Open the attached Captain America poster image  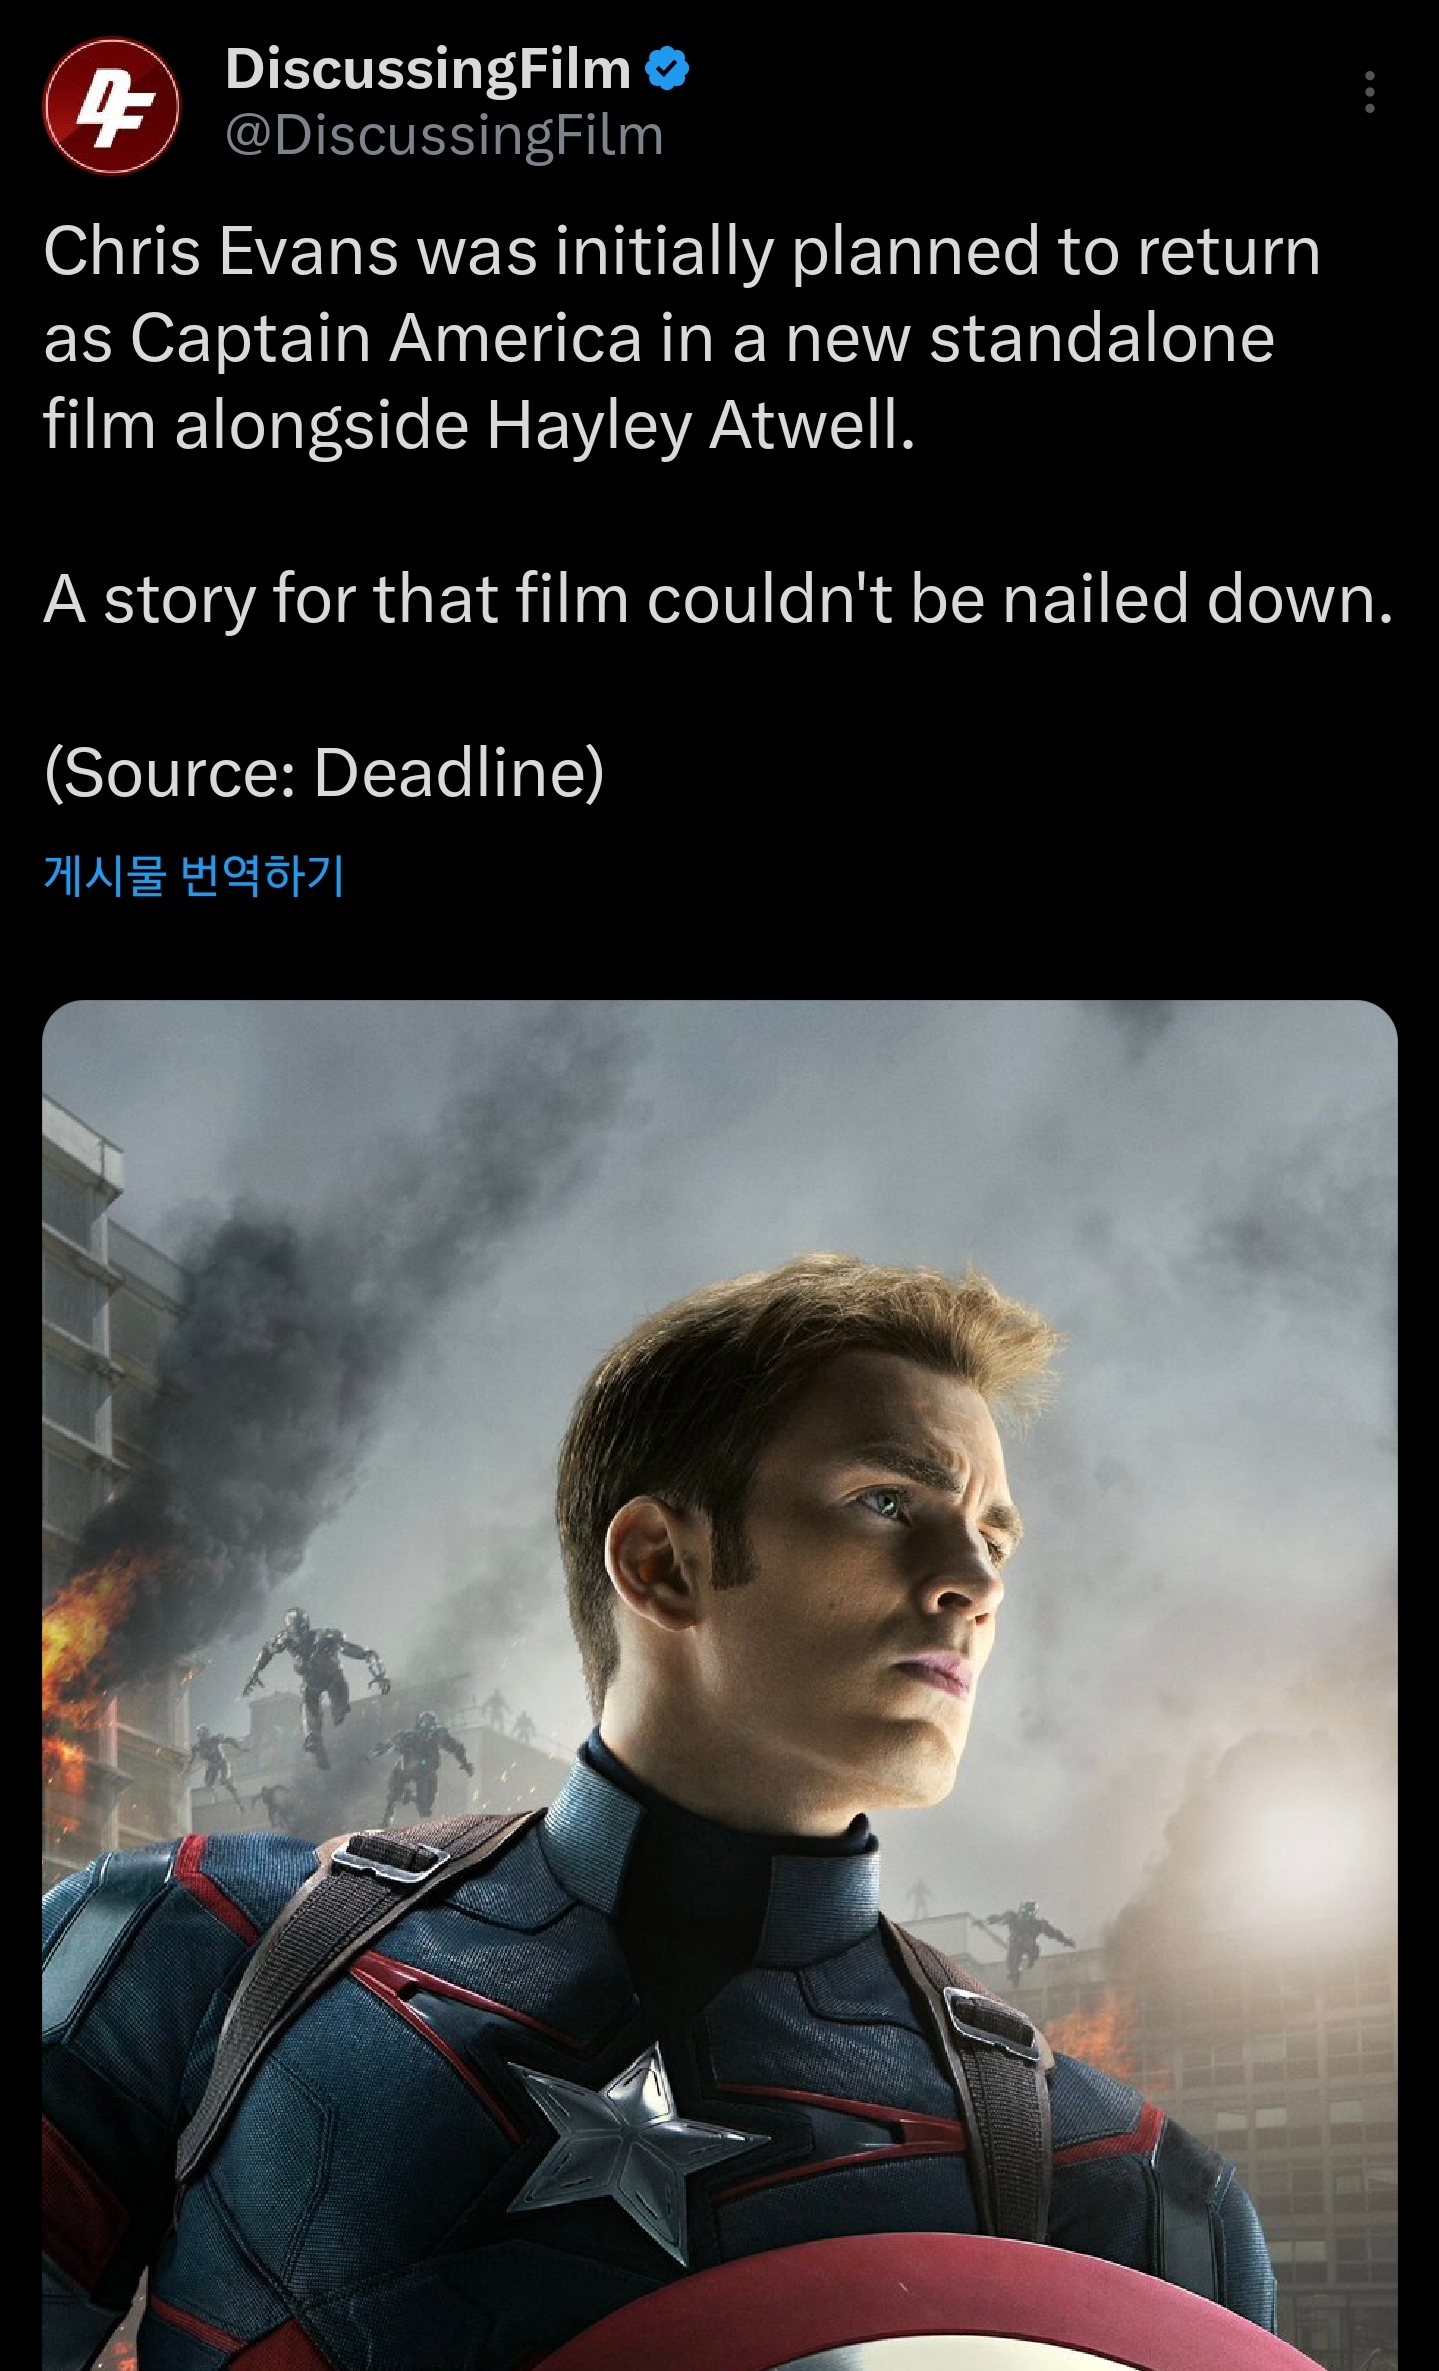719,1685
